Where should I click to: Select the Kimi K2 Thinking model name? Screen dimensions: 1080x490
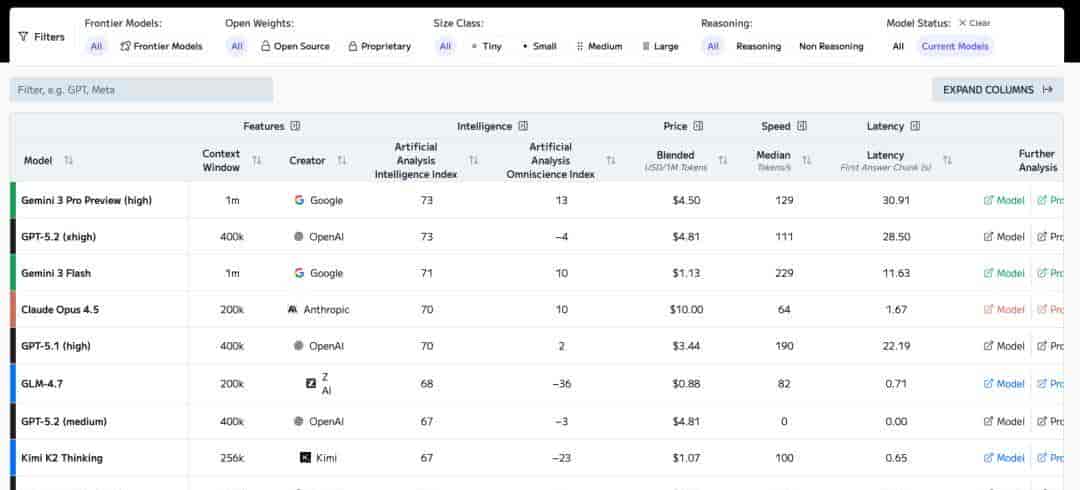(62, 458)
